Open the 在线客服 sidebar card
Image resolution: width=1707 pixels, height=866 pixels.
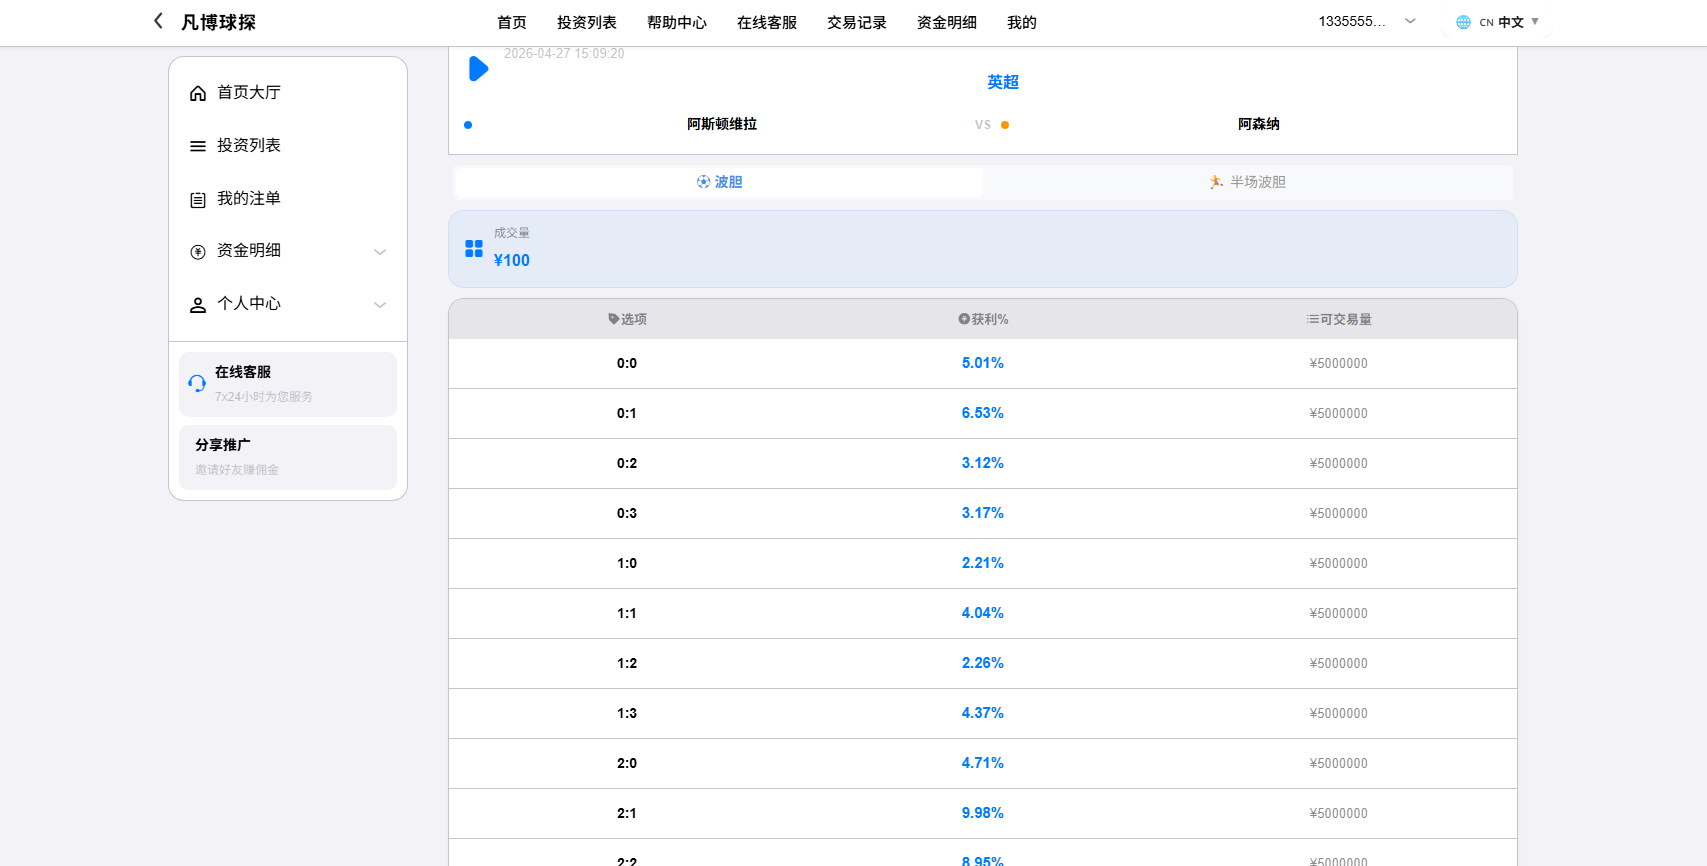point(288,384)
